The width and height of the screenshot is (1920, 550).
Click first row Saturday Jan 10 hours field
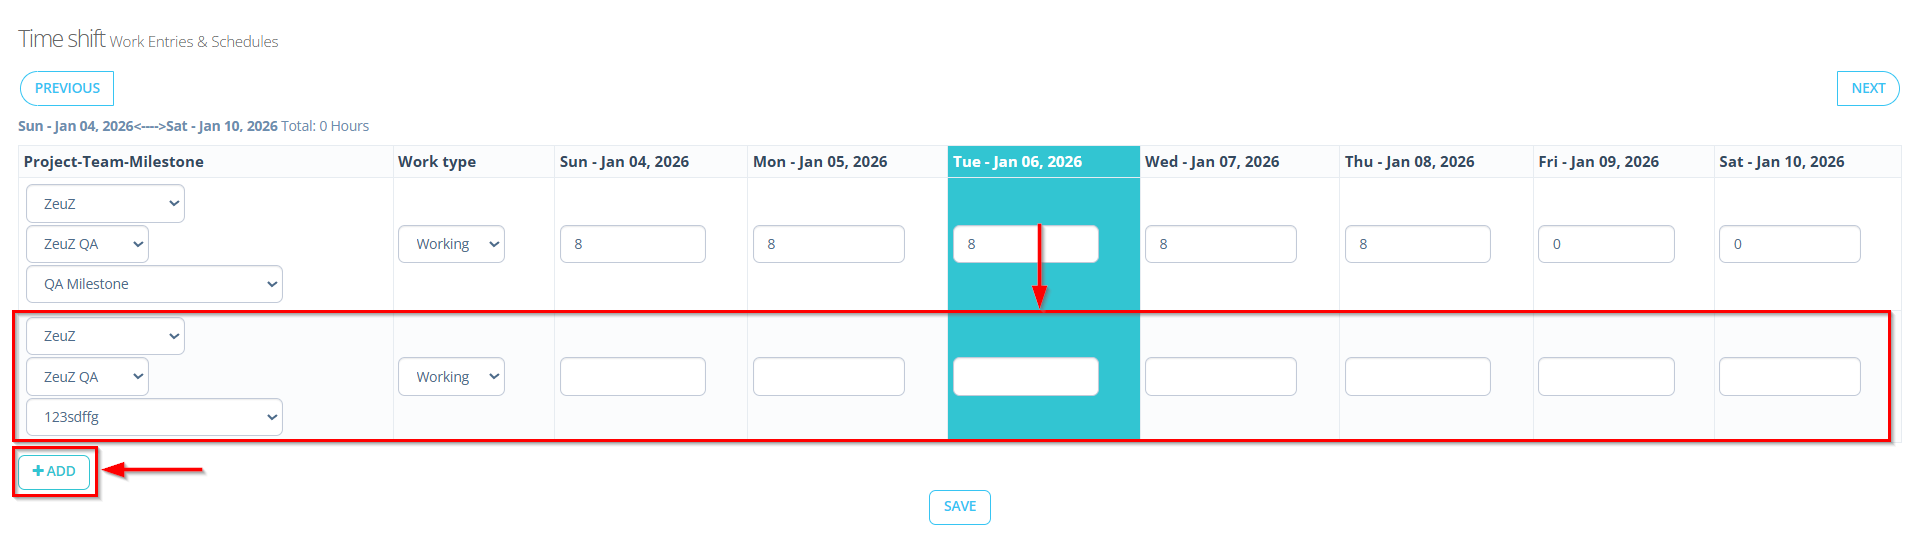click(1789, 244)
